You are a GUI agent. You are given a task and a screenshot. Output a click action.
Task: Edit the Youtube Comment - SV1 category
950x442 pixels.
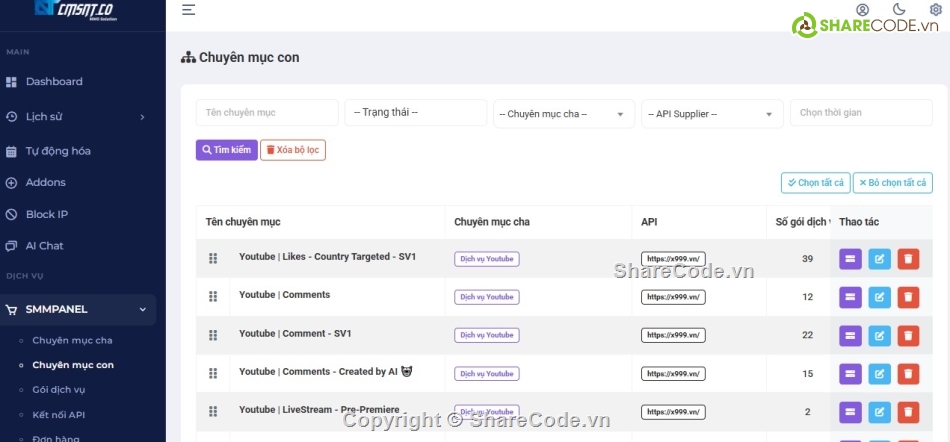(x=879, y=335)
